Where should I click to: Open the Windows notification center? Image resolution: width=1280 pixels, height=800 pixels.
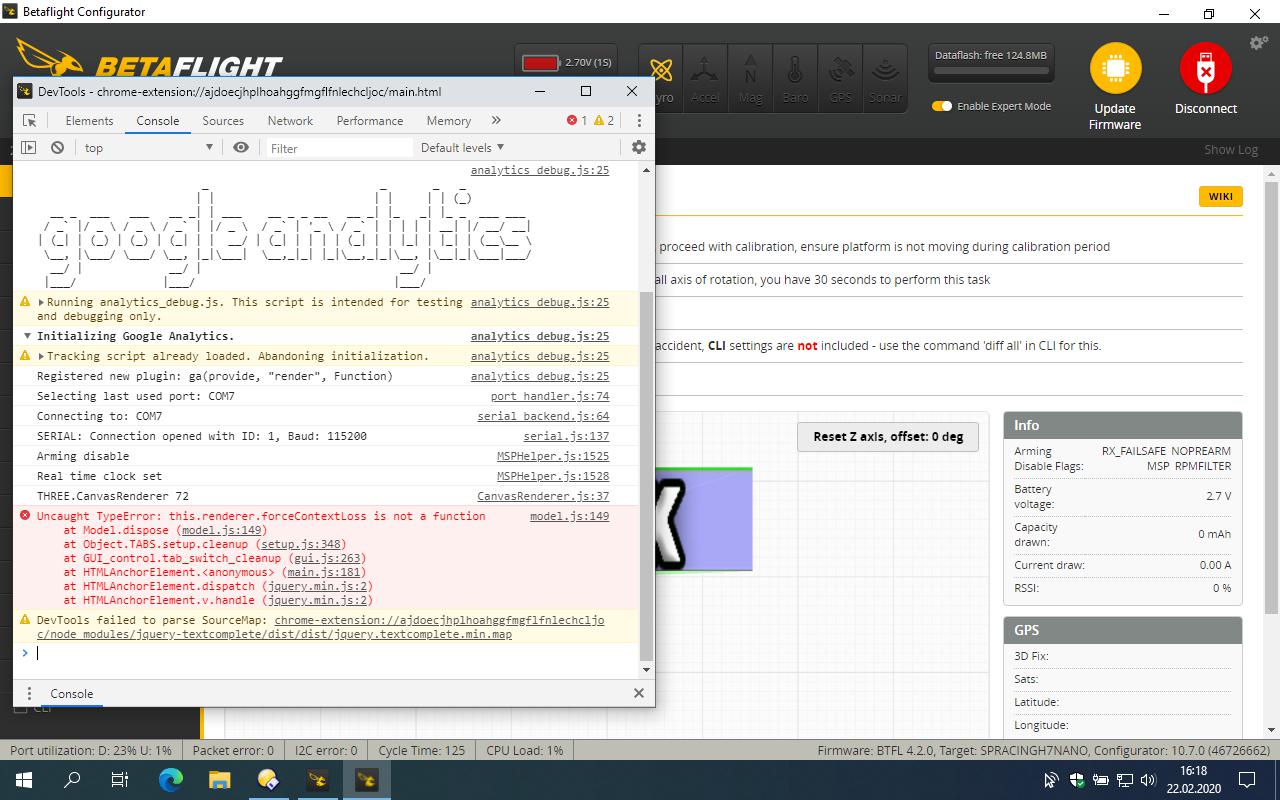[1247, 780]
